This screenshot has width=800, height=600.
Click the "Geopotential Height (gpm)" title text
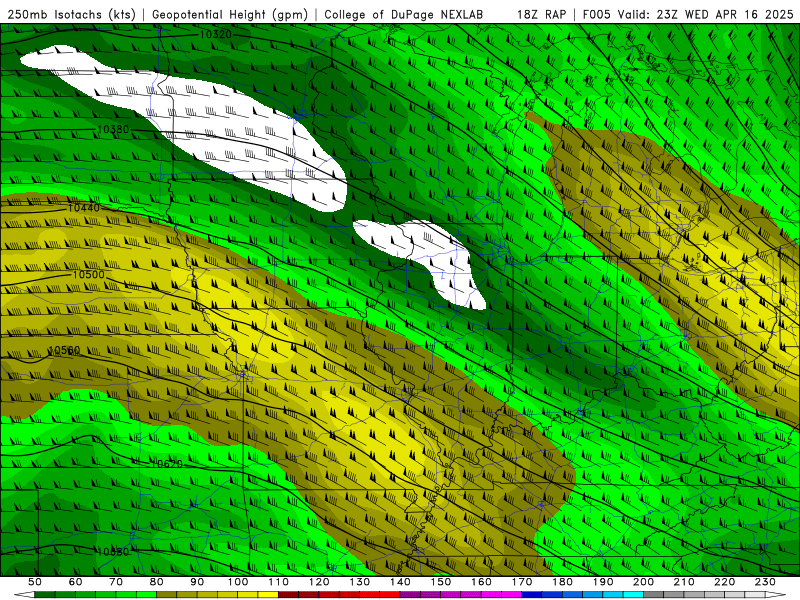click(230, 14)
